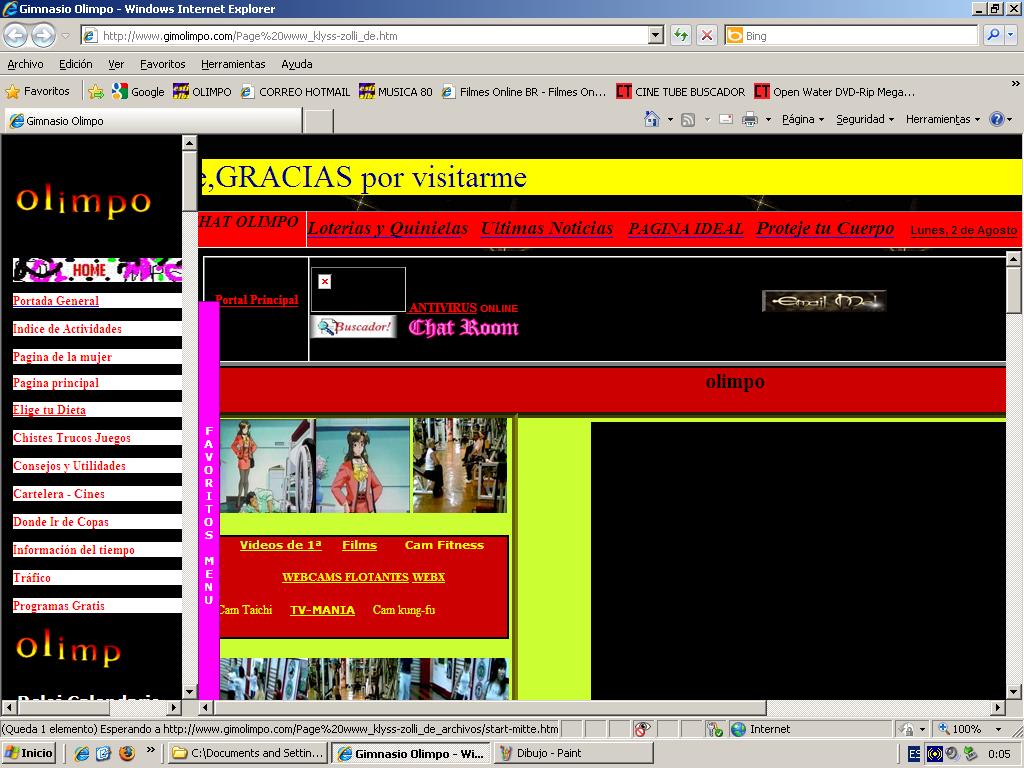Open the address bar URL dropdown
Screen dimensions: 1024x768
coord(656,35)
